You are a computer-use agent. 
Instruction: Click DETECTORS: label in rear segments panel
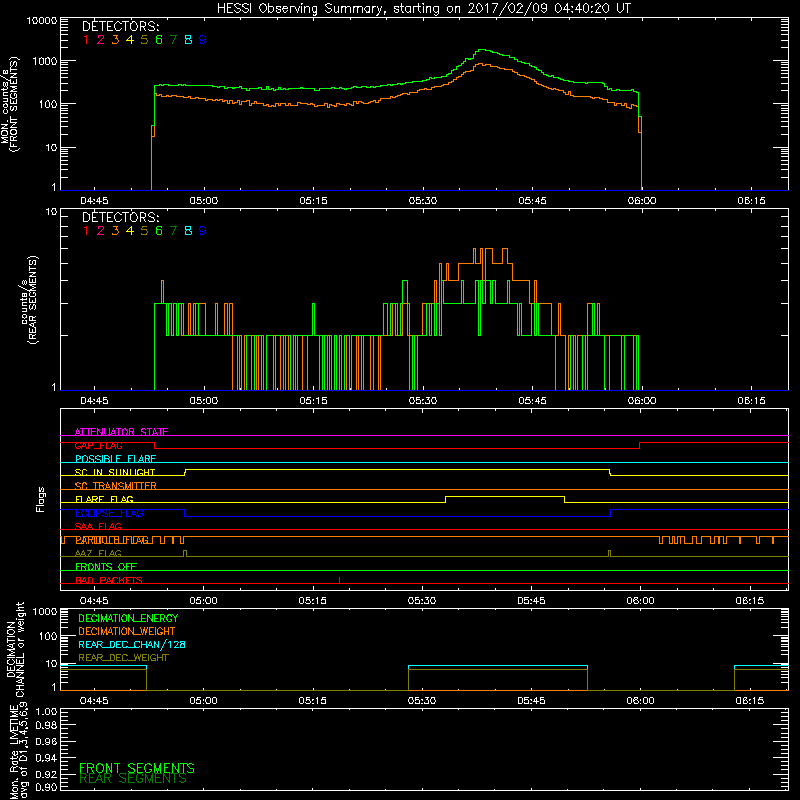pos(120,217)
